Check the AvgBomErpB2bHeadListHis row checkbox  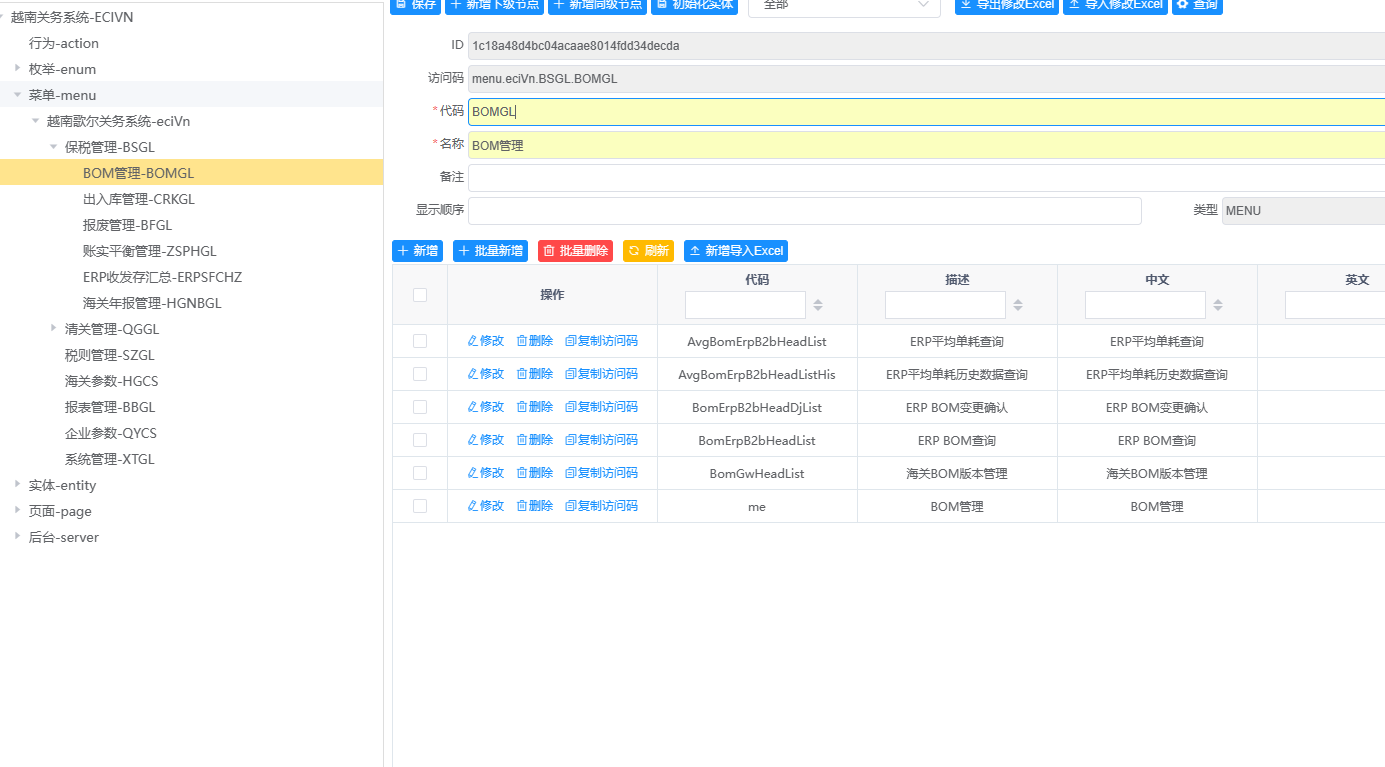420,374
